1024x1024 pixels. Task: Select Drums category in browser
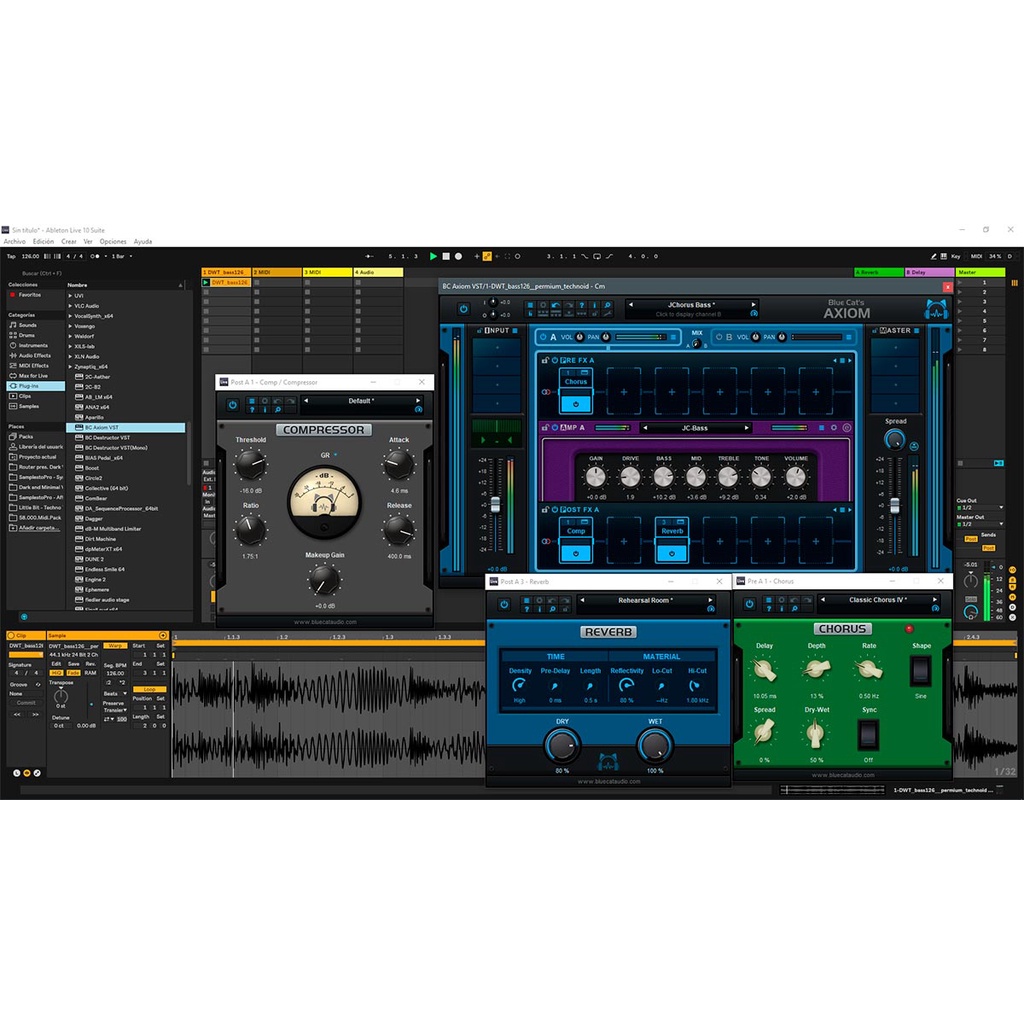coord(27,335)
